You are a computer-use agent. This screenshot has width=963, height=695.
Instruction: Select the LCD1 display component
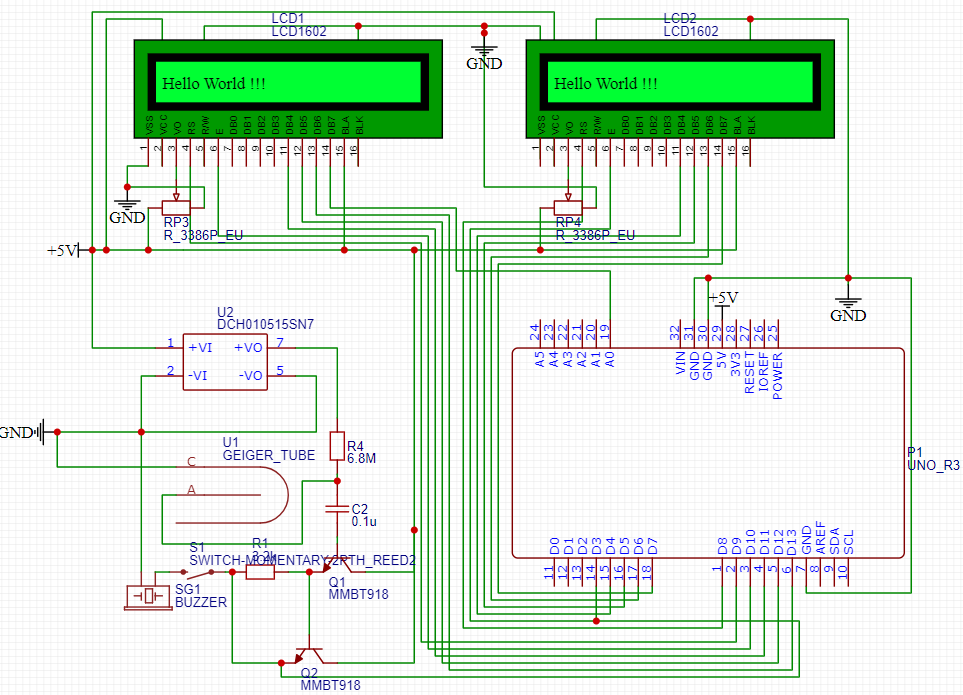[x=288, y=88]
